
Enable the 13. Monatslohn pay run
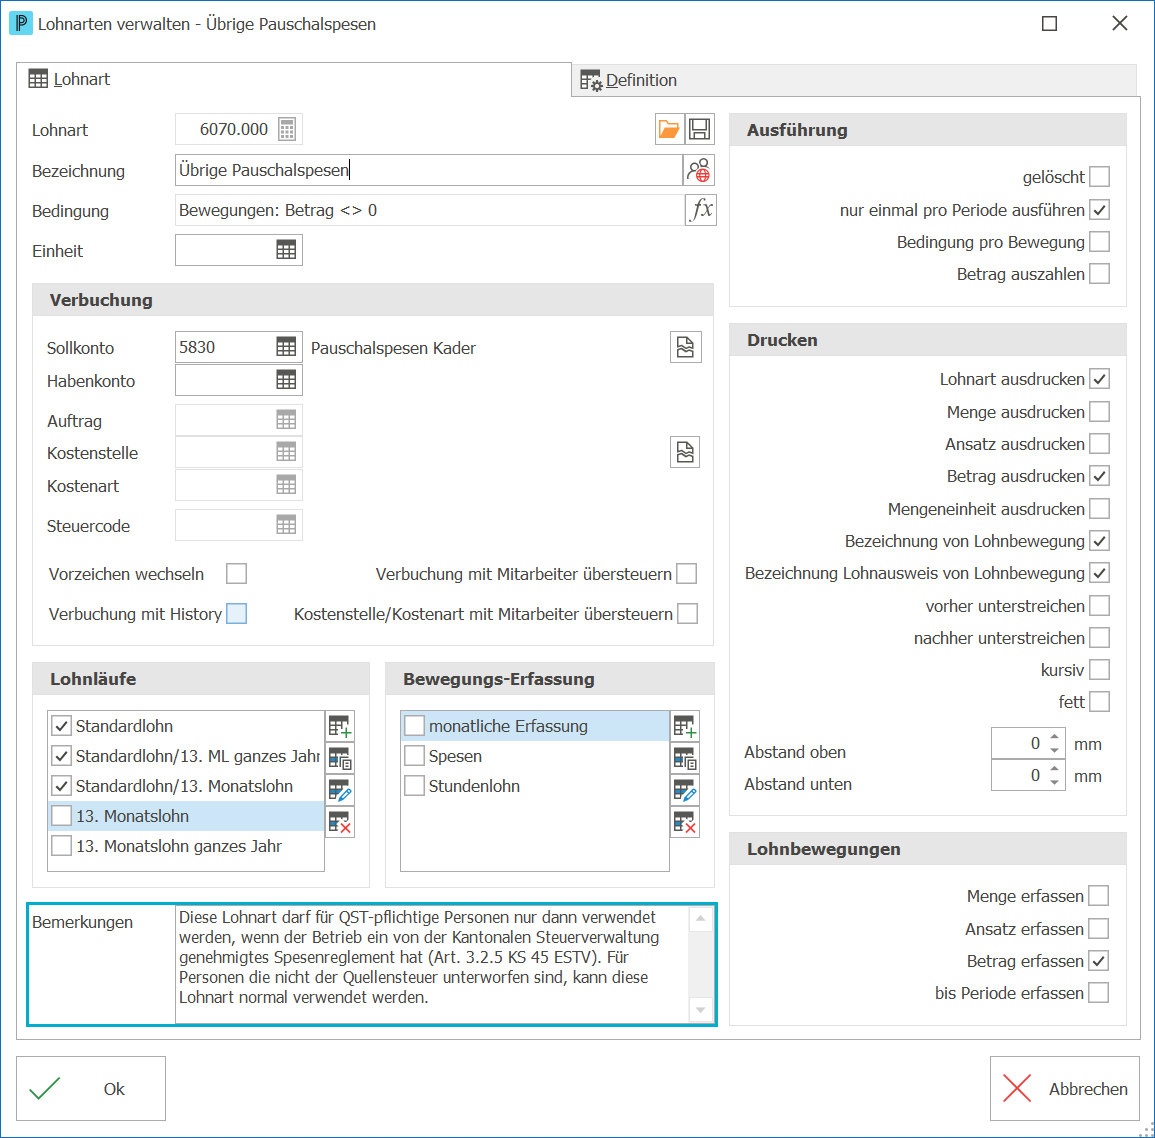point(62,816)
